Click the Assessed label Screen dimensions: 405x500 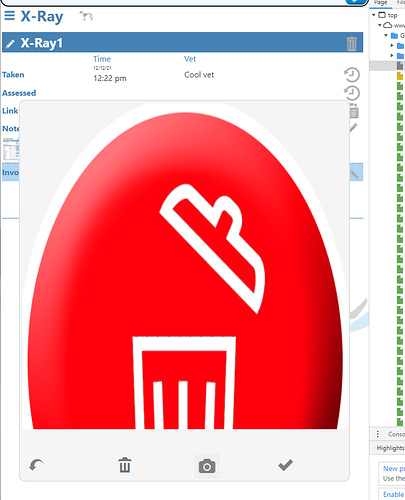pyautogui.click(x=19, y=93)
